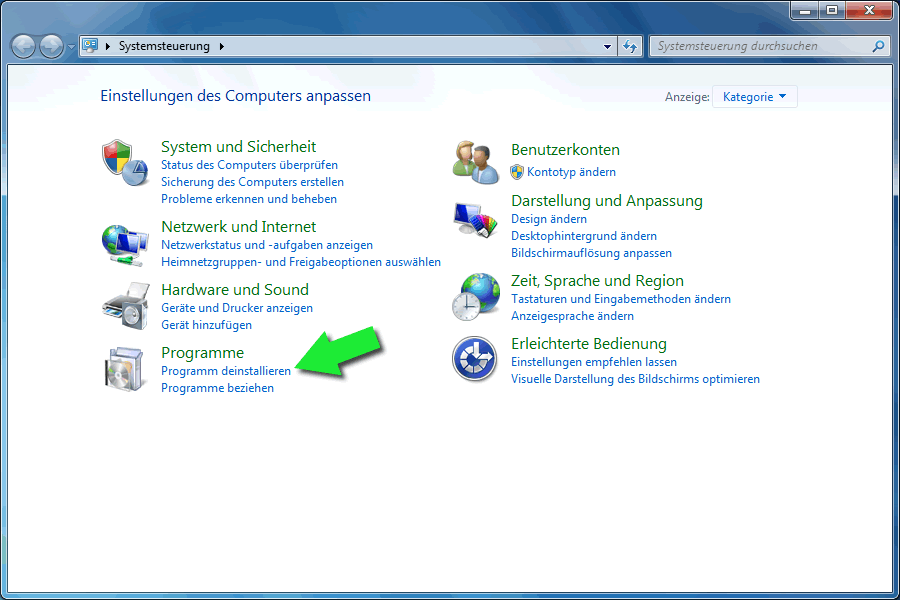This screenshot has width=900, height=600.
Task: Open the Anzeige Kategorie dropdown
Action: [x=754, y=96]
